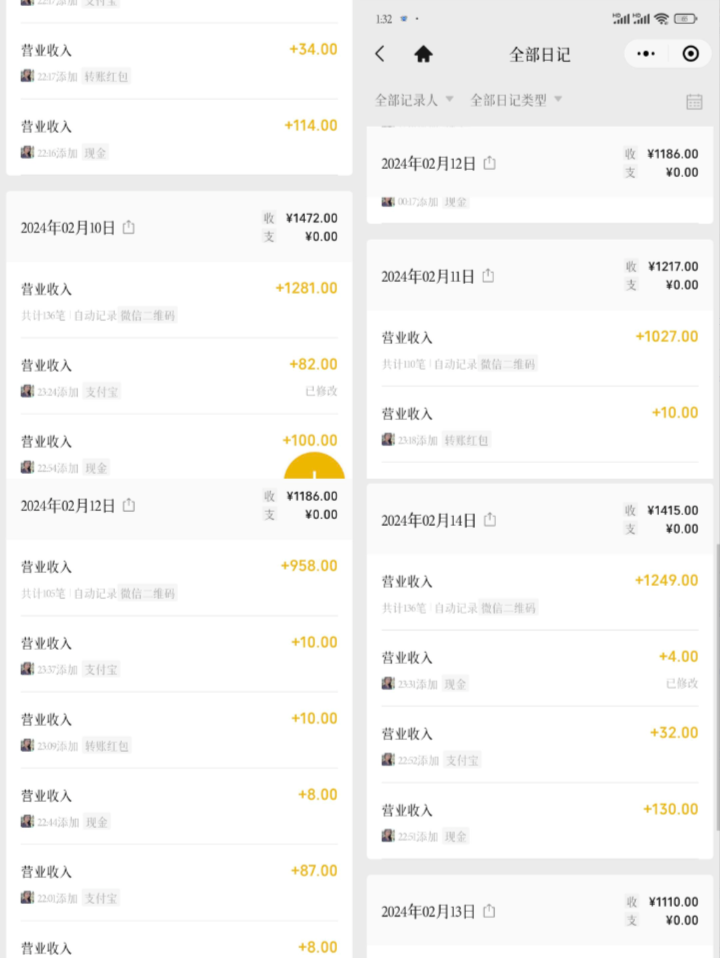Open the calendar date picker icon
Viewport: 720px width, 958px height.
(694, 101)
